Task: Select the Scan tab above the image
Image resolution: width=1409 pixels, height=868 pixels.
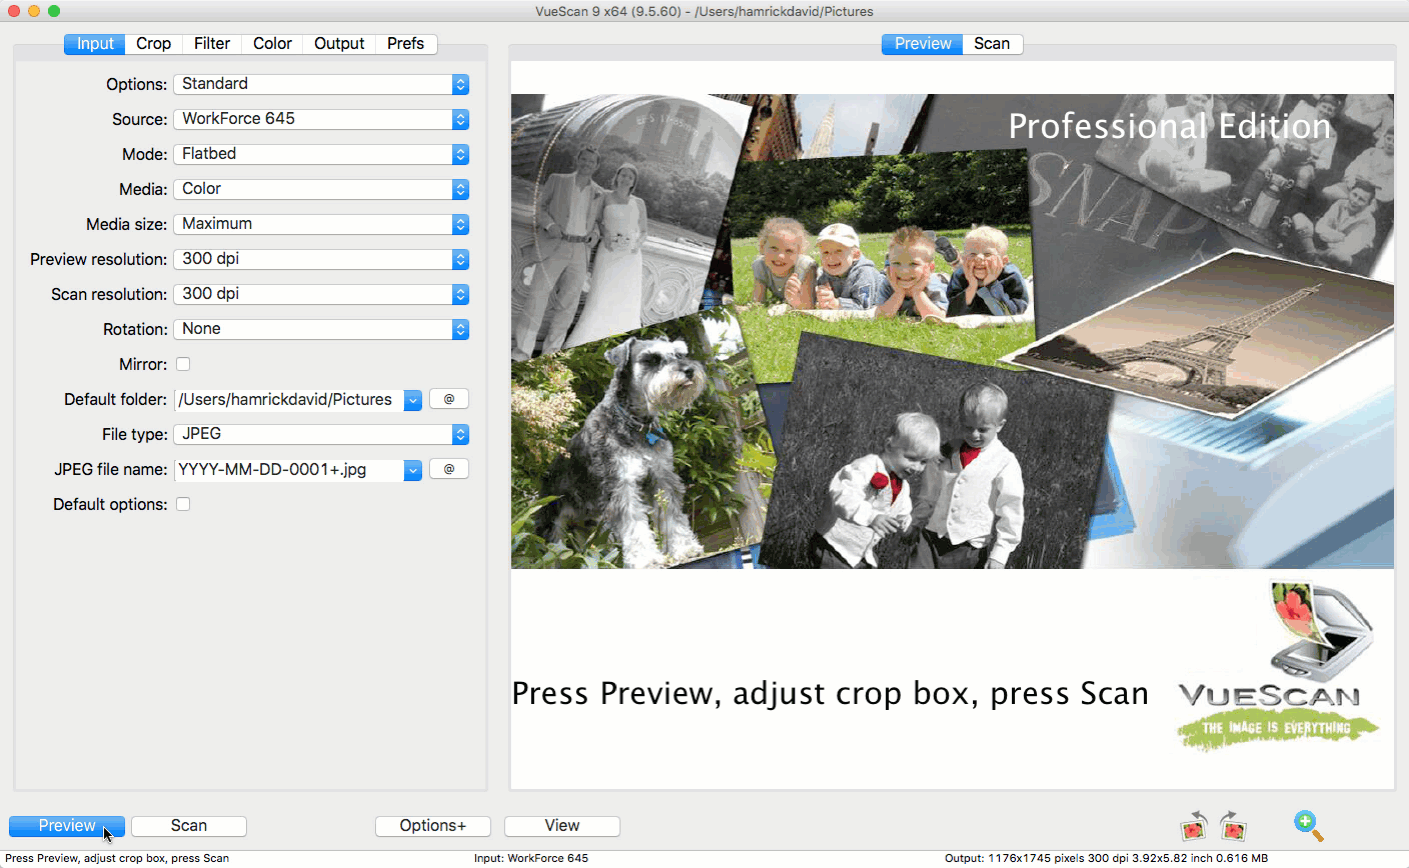Action: 992,44
